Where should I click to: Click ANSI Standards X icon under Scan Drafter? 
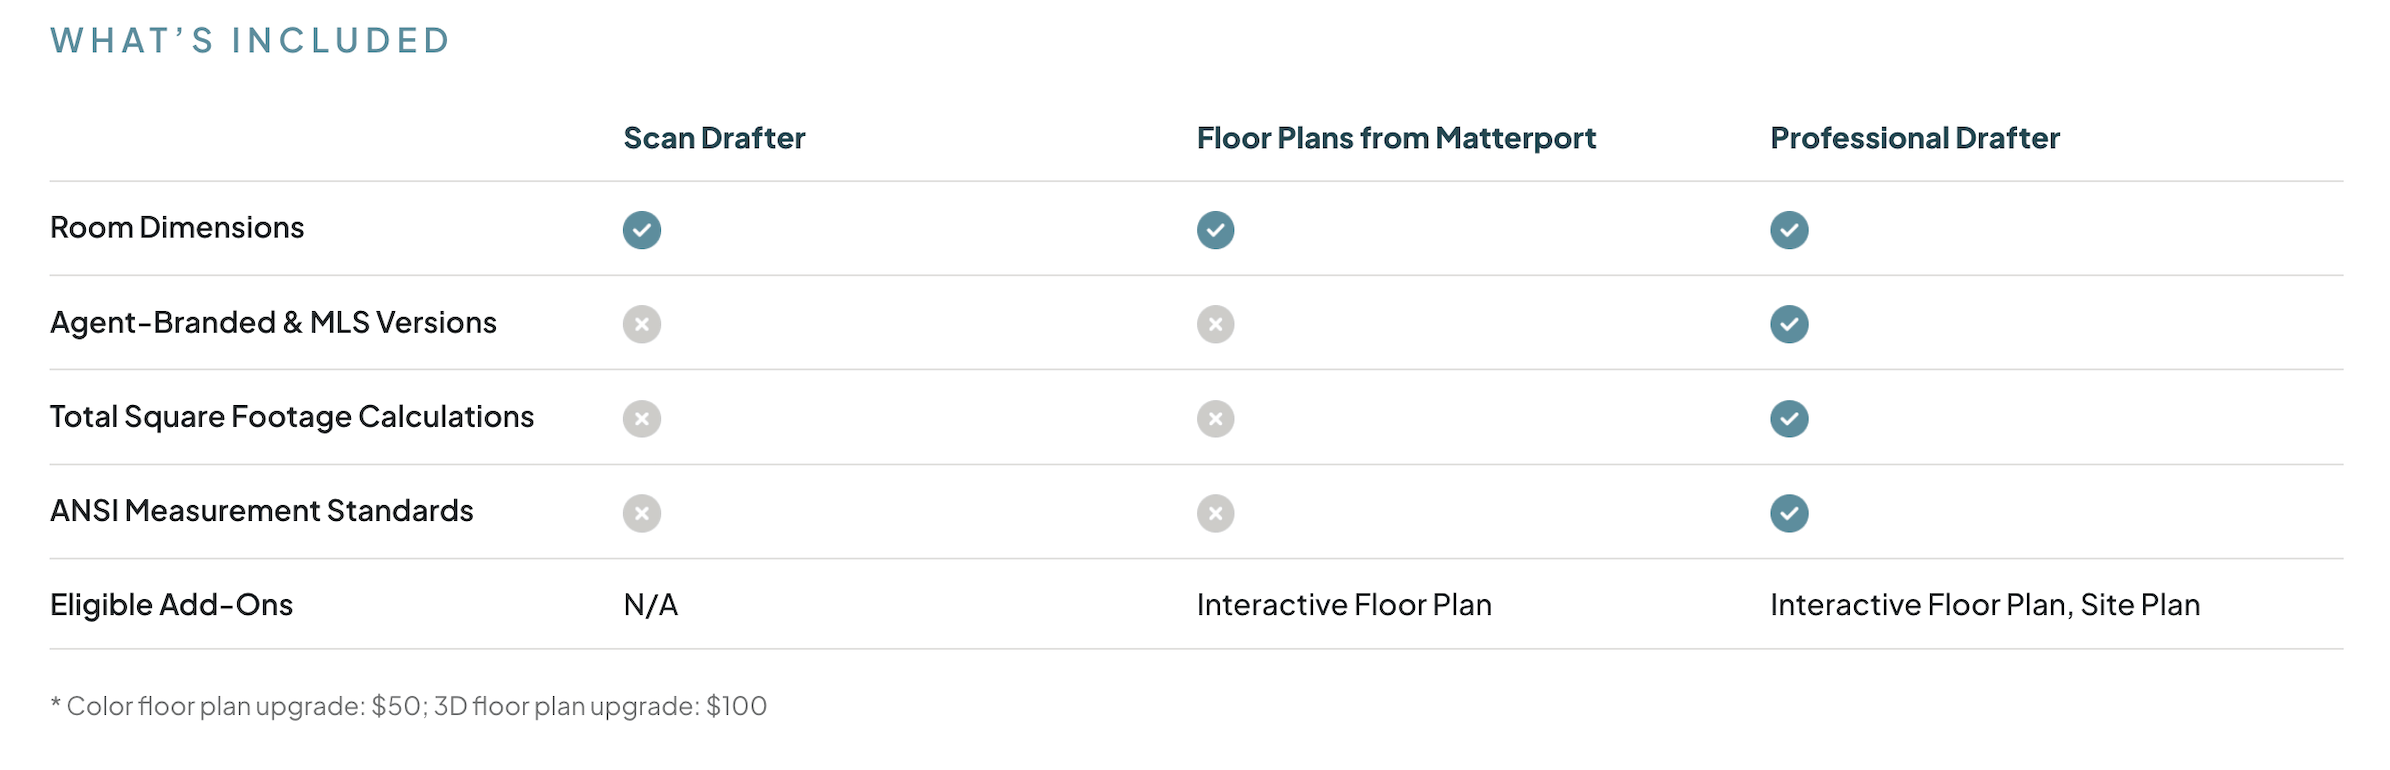pyautogui.click(x=642, y=513)
